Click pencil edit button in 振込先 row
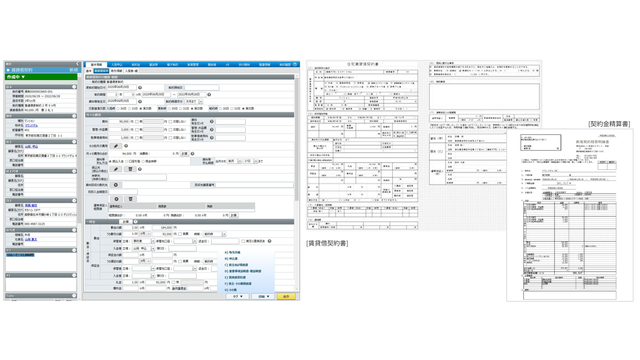 pos(116,169)
